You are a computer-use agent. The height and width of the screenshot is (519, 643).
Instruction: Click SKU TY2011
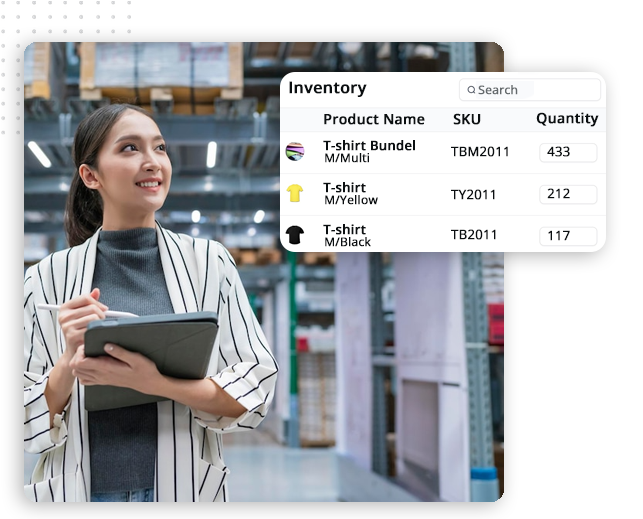[473, 194]
